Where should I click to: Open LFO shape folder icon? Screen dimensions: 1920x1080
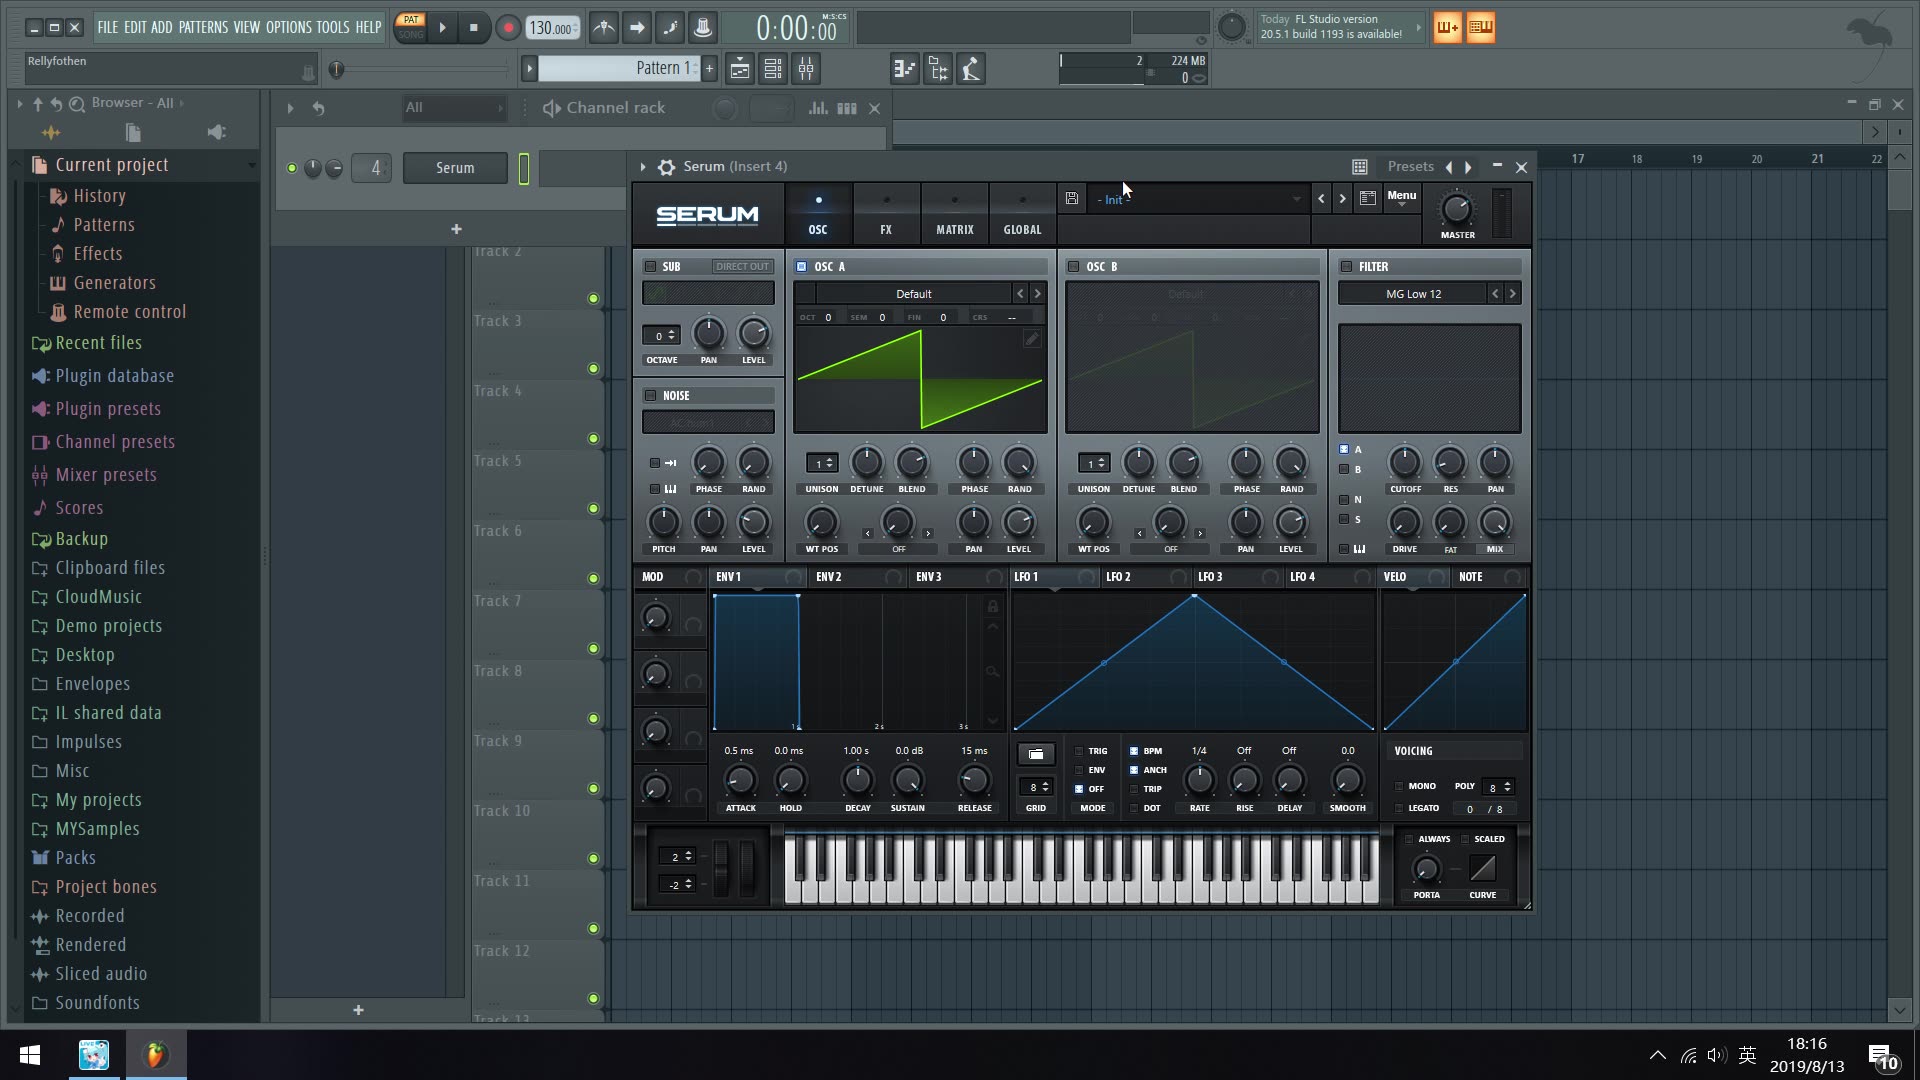(1036, 754)
